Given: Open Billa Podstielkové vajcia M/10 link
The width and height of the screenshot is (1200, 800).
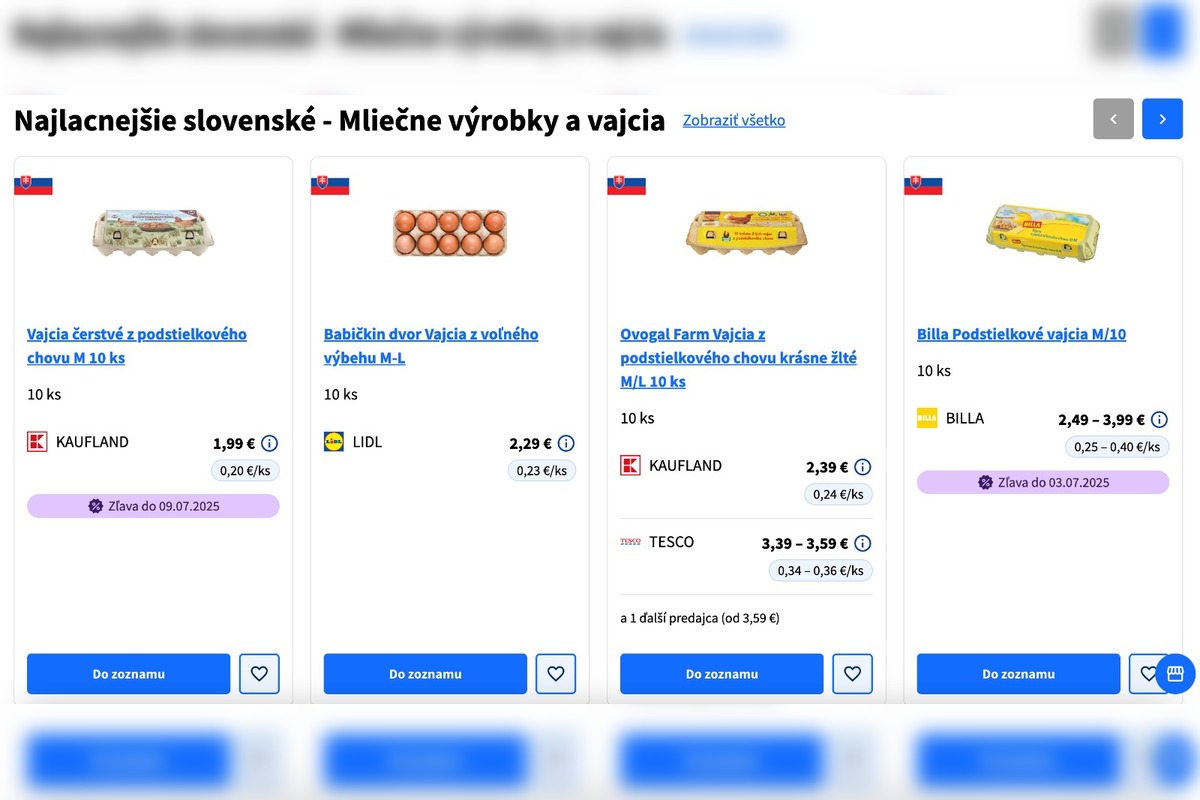Looking at the screenshot, I should (x=1021, y=334).
